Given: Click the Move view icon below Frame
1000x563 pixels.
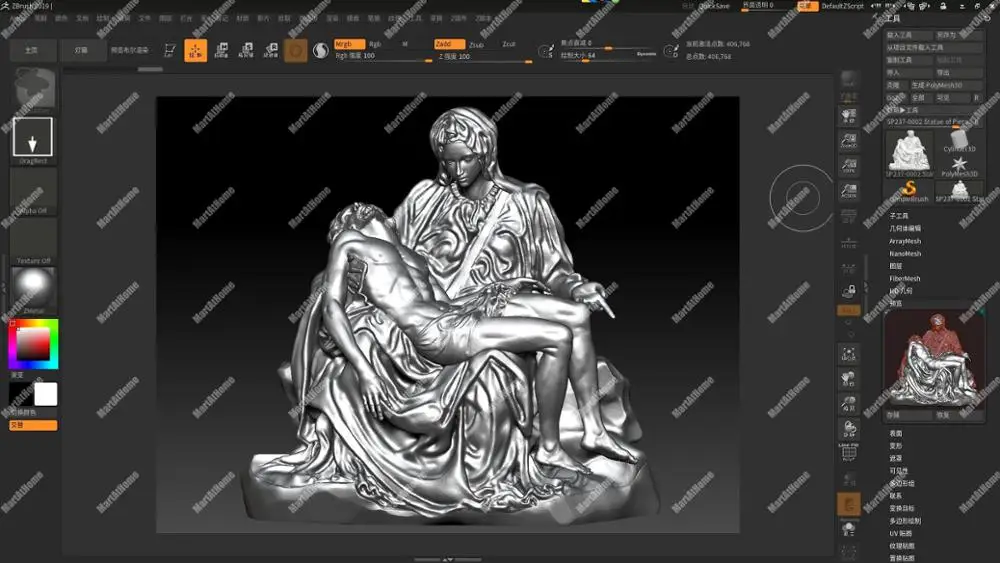Looking at the screenshot, I should 849,379.
